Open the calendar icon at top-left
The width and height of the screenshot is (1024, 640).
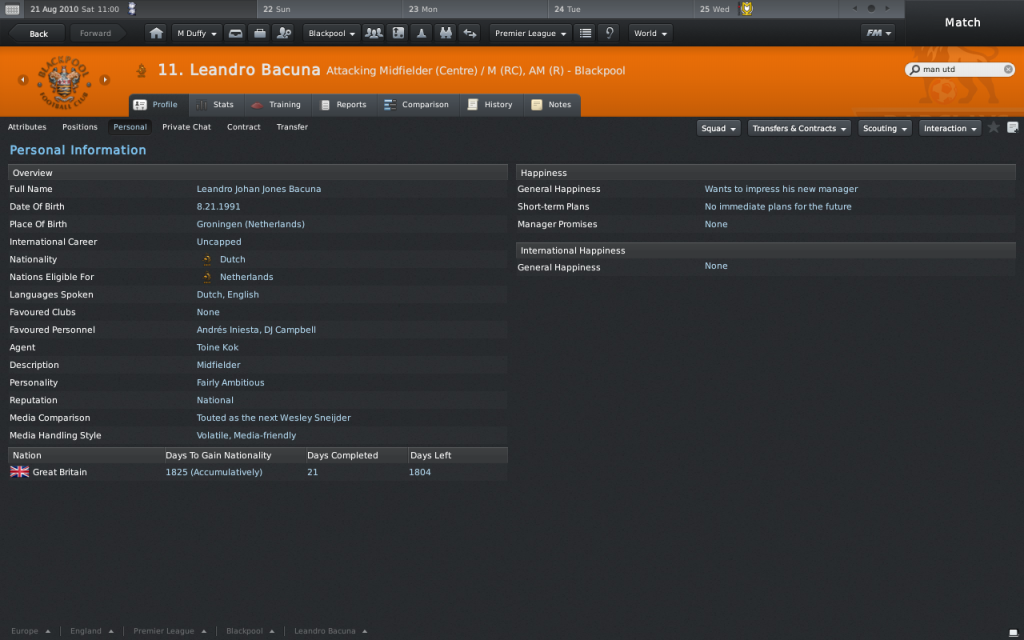coord(12,9)
